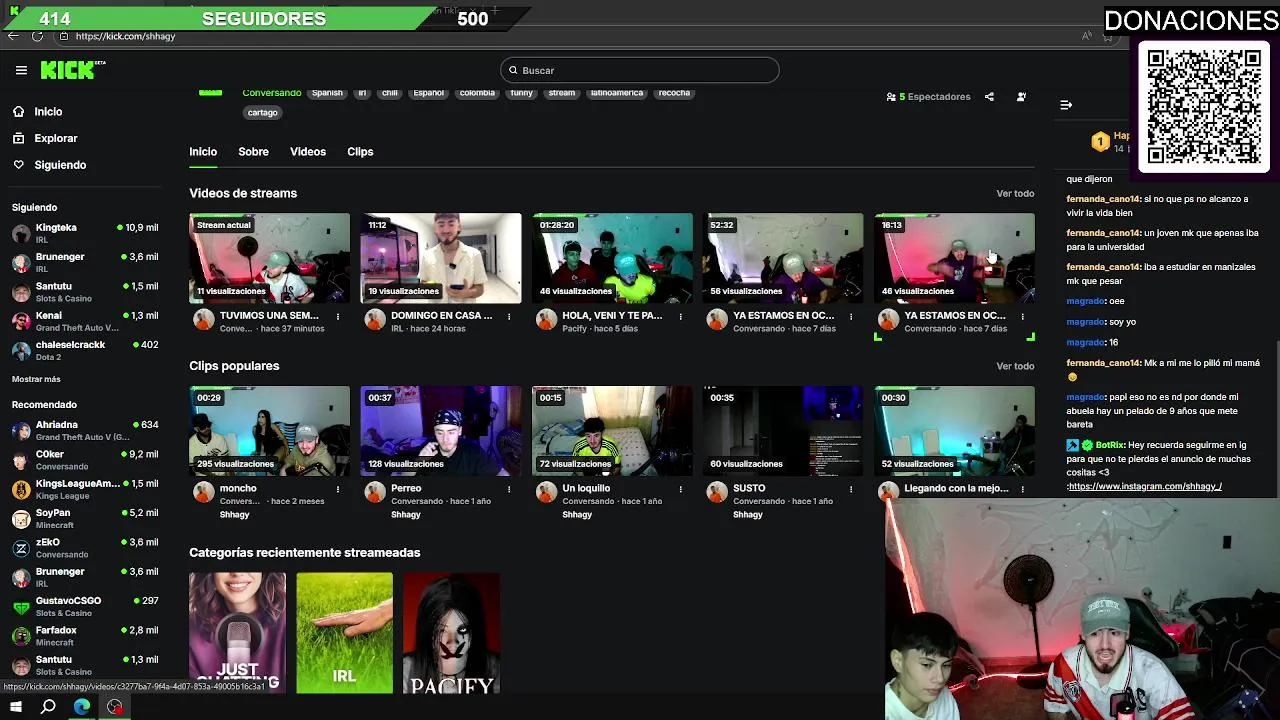This screenshot has height=720, width=1280.
Task: Open options for Perreo clip
Action: click(509, 490)
